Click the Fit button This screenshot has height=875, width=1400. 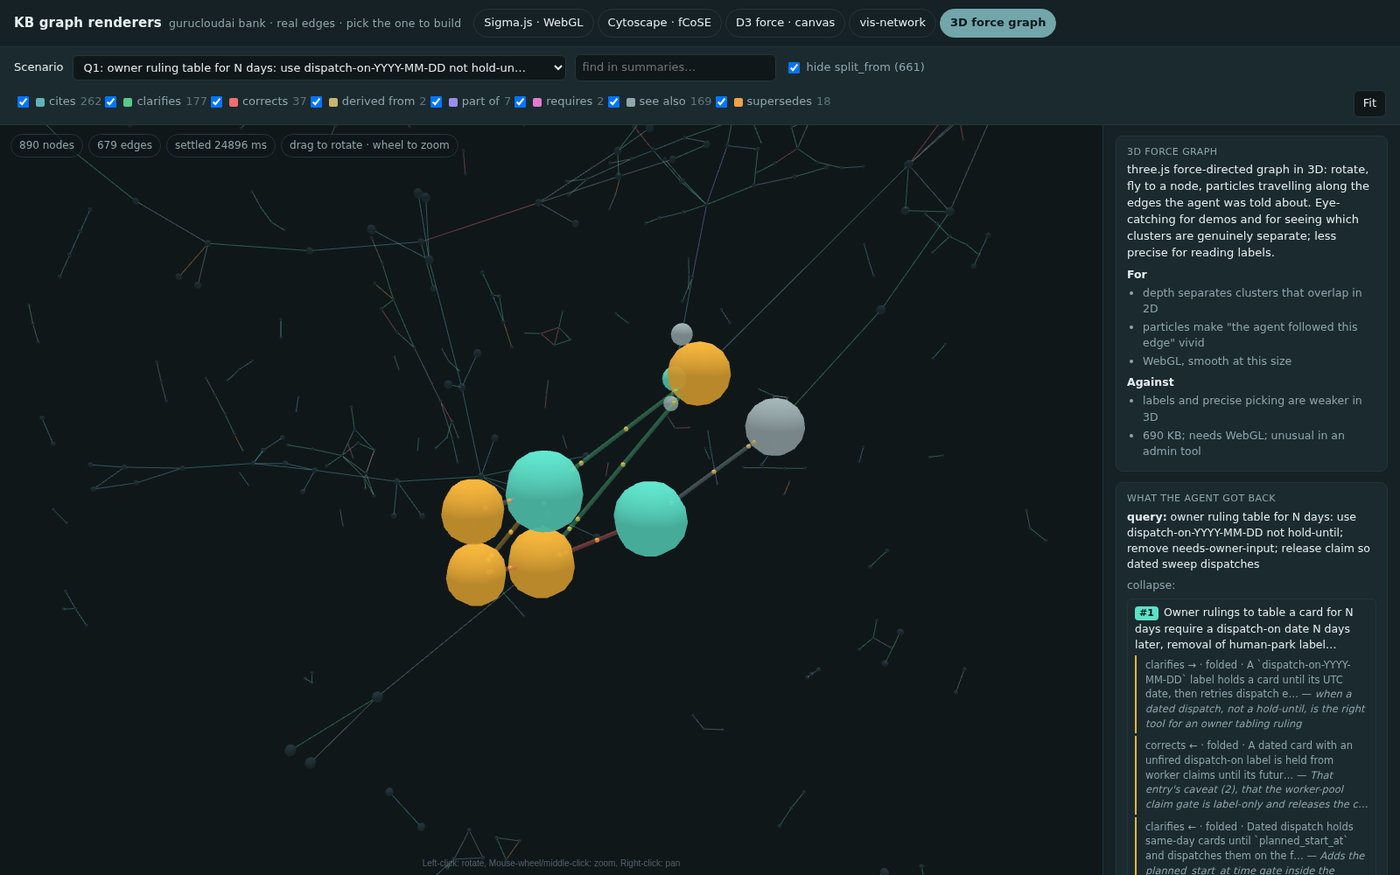[1370, 104]
